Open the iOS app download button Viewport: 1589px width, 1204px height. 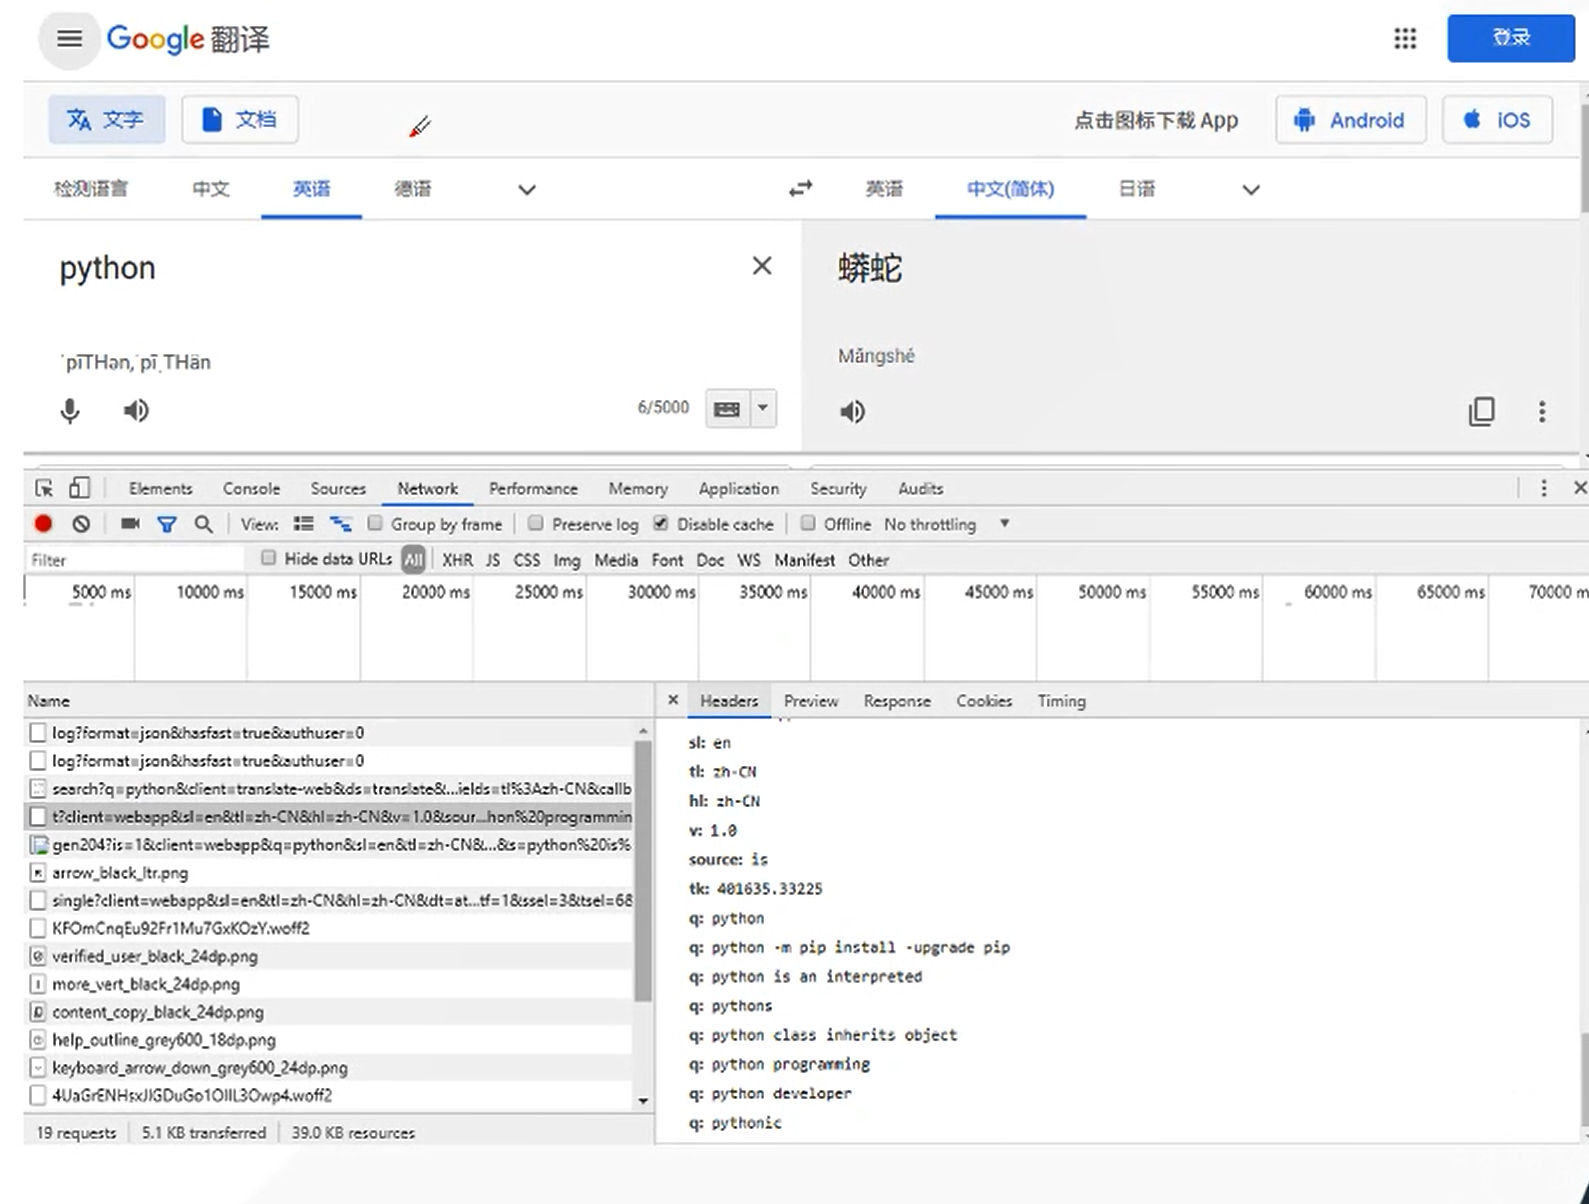click(1498, 120)
